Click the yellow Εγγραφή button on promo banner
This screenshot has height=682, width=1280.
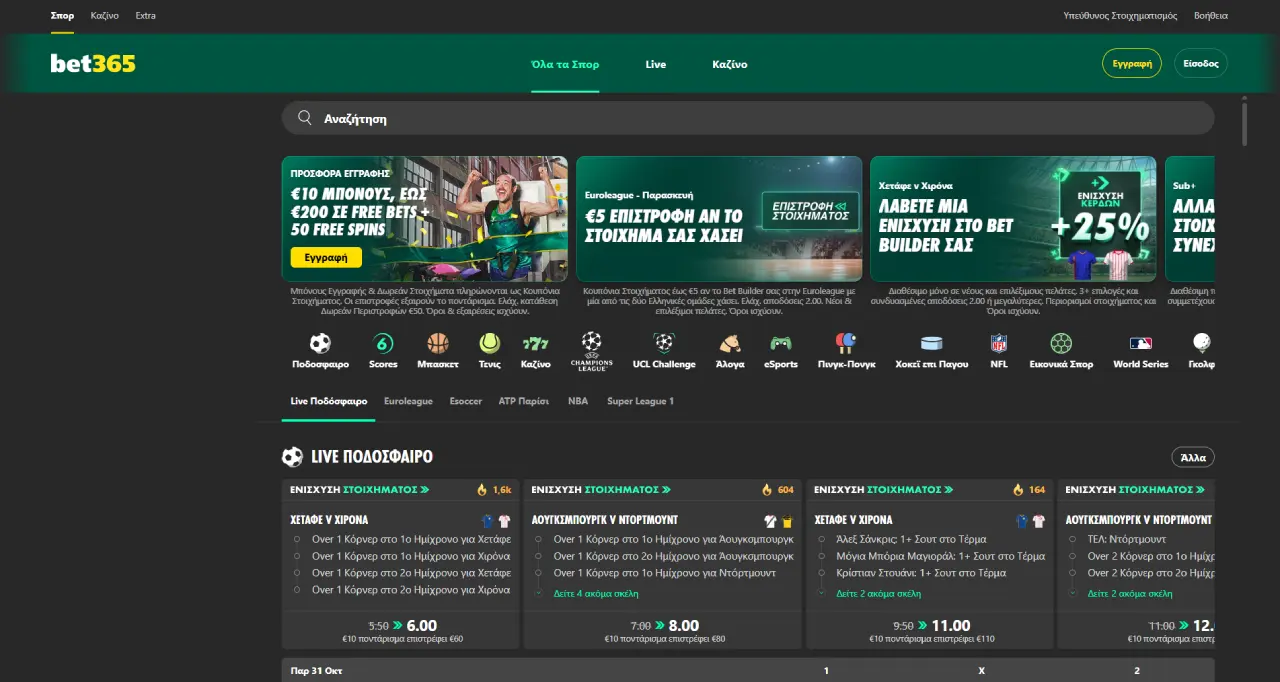[x=326, y=257]
